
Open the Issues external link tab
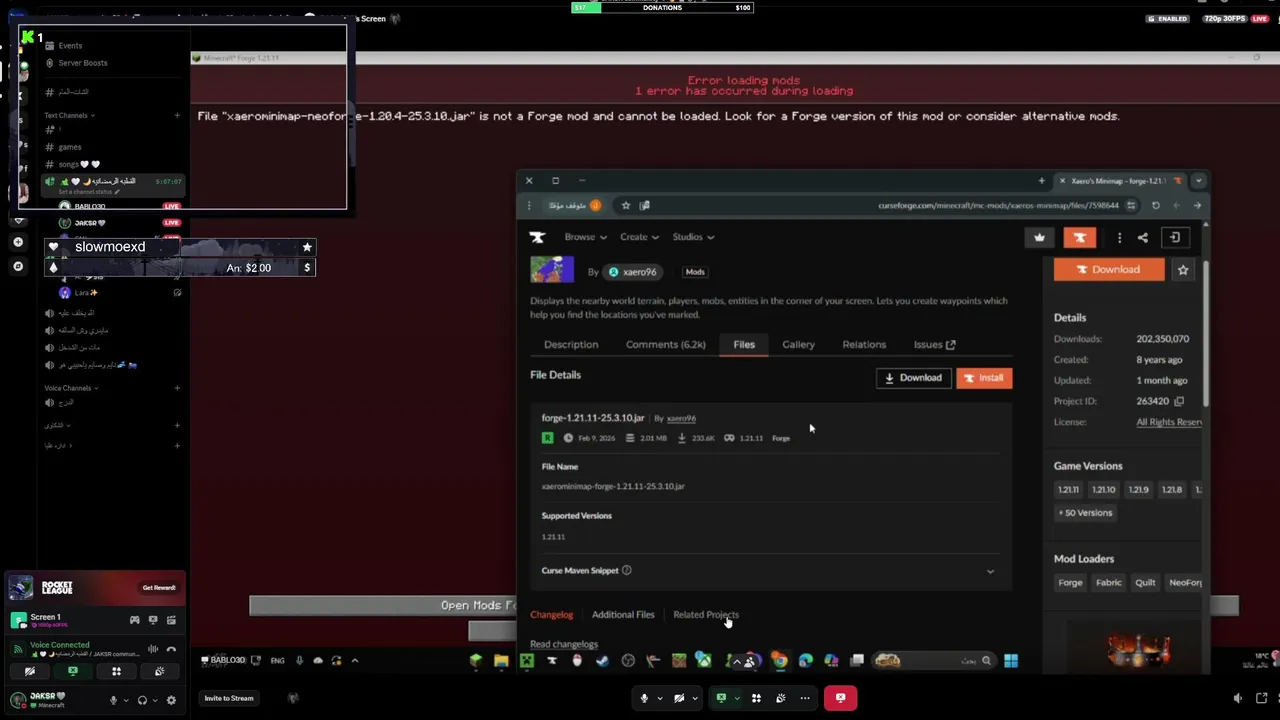pos(934,344)
